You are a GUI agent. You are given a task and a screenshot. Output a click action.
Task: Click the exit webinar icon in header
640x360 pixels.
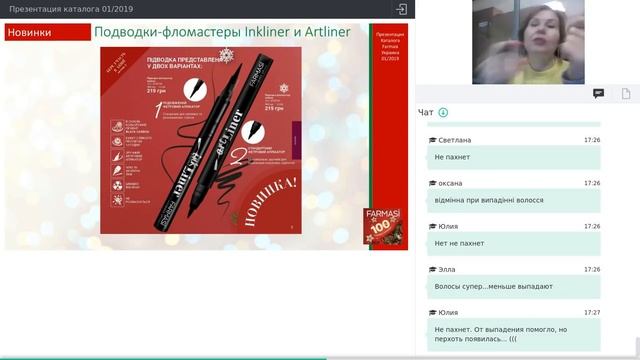(x=401, y=9)
